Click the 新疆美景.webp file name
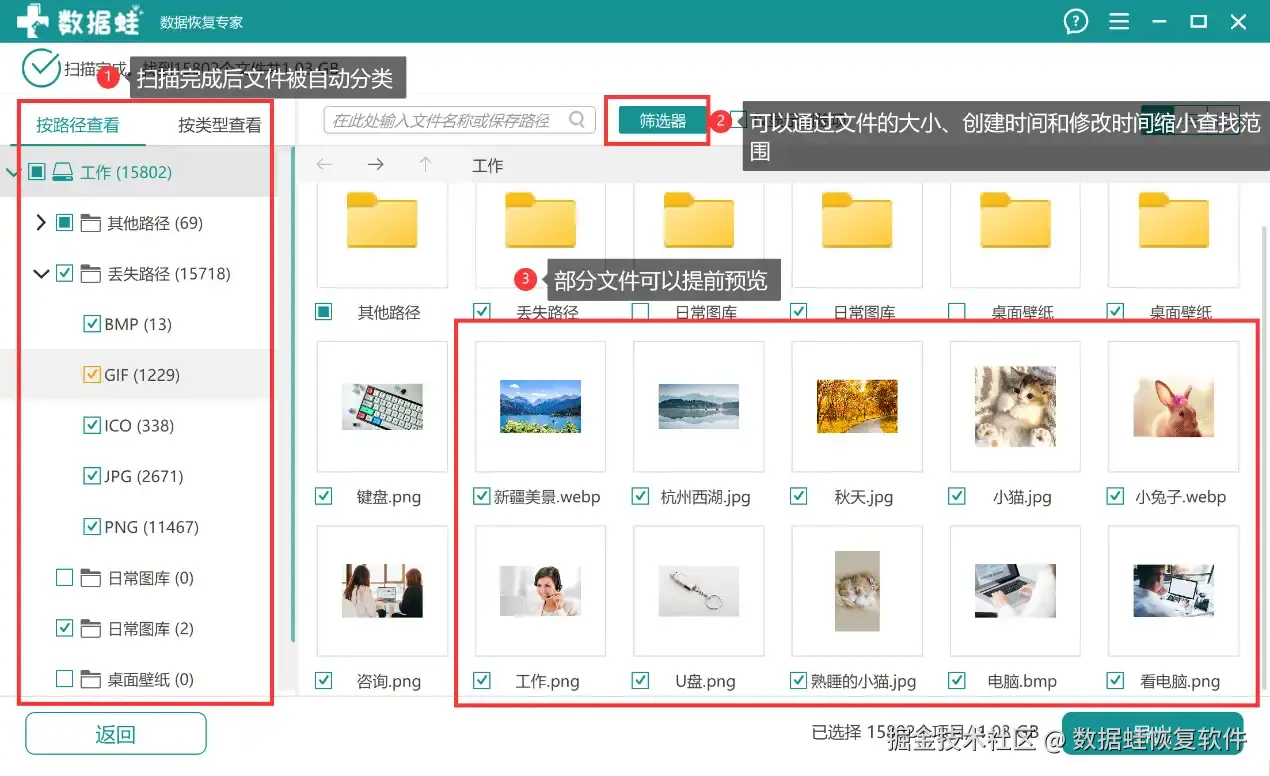Viewport: 1270px width, 776px height. [x=547, y=497]
